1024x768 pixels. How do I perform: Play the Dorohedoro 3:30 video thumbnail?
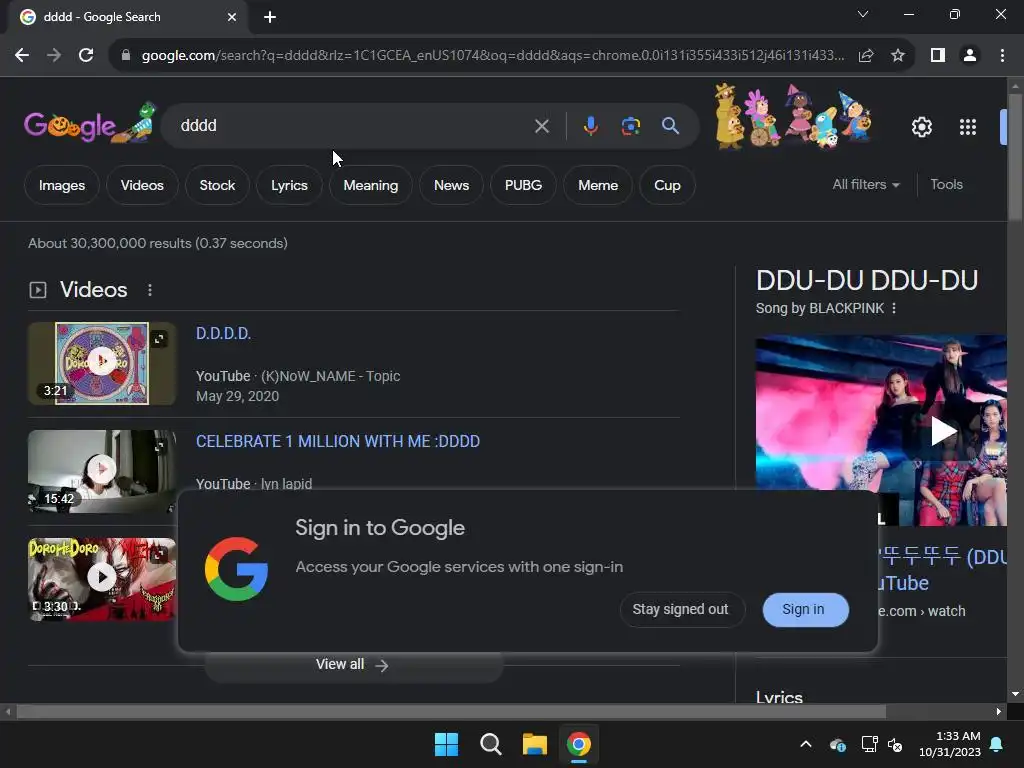tap(102, 579)
